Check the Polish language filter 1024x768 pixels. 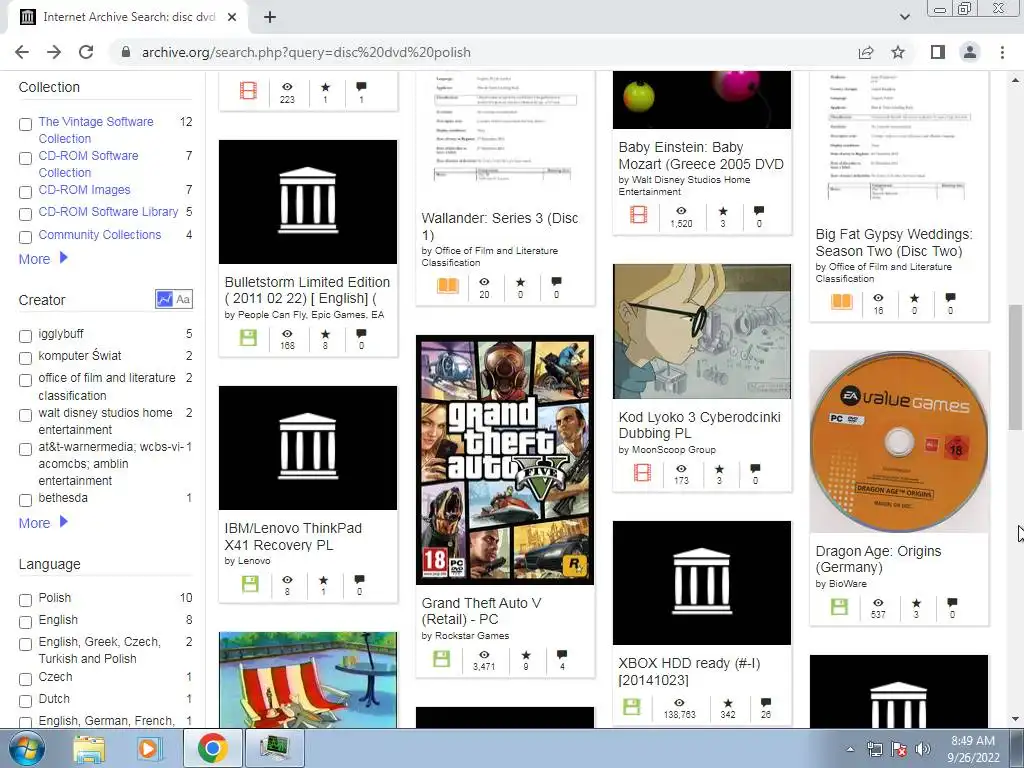click(x=25, y=600)
